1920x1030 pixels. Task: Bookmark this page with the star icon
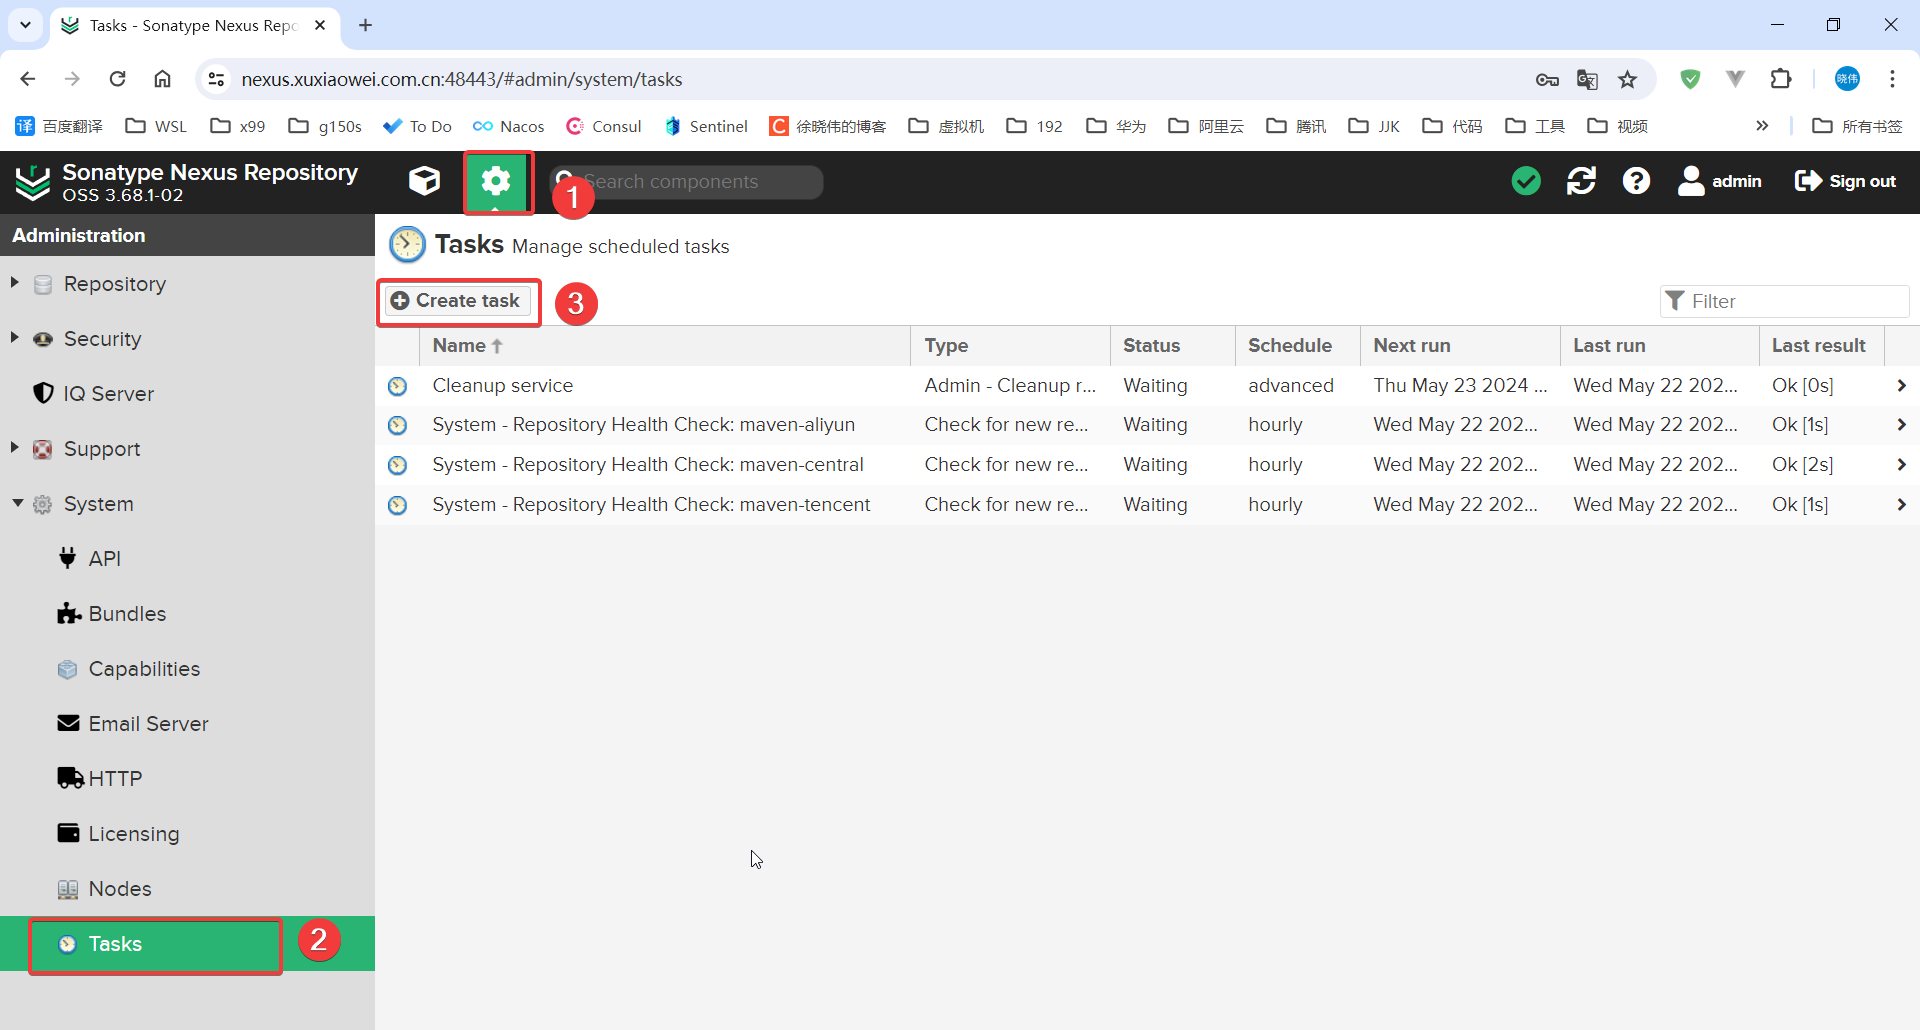[1628, 79]
